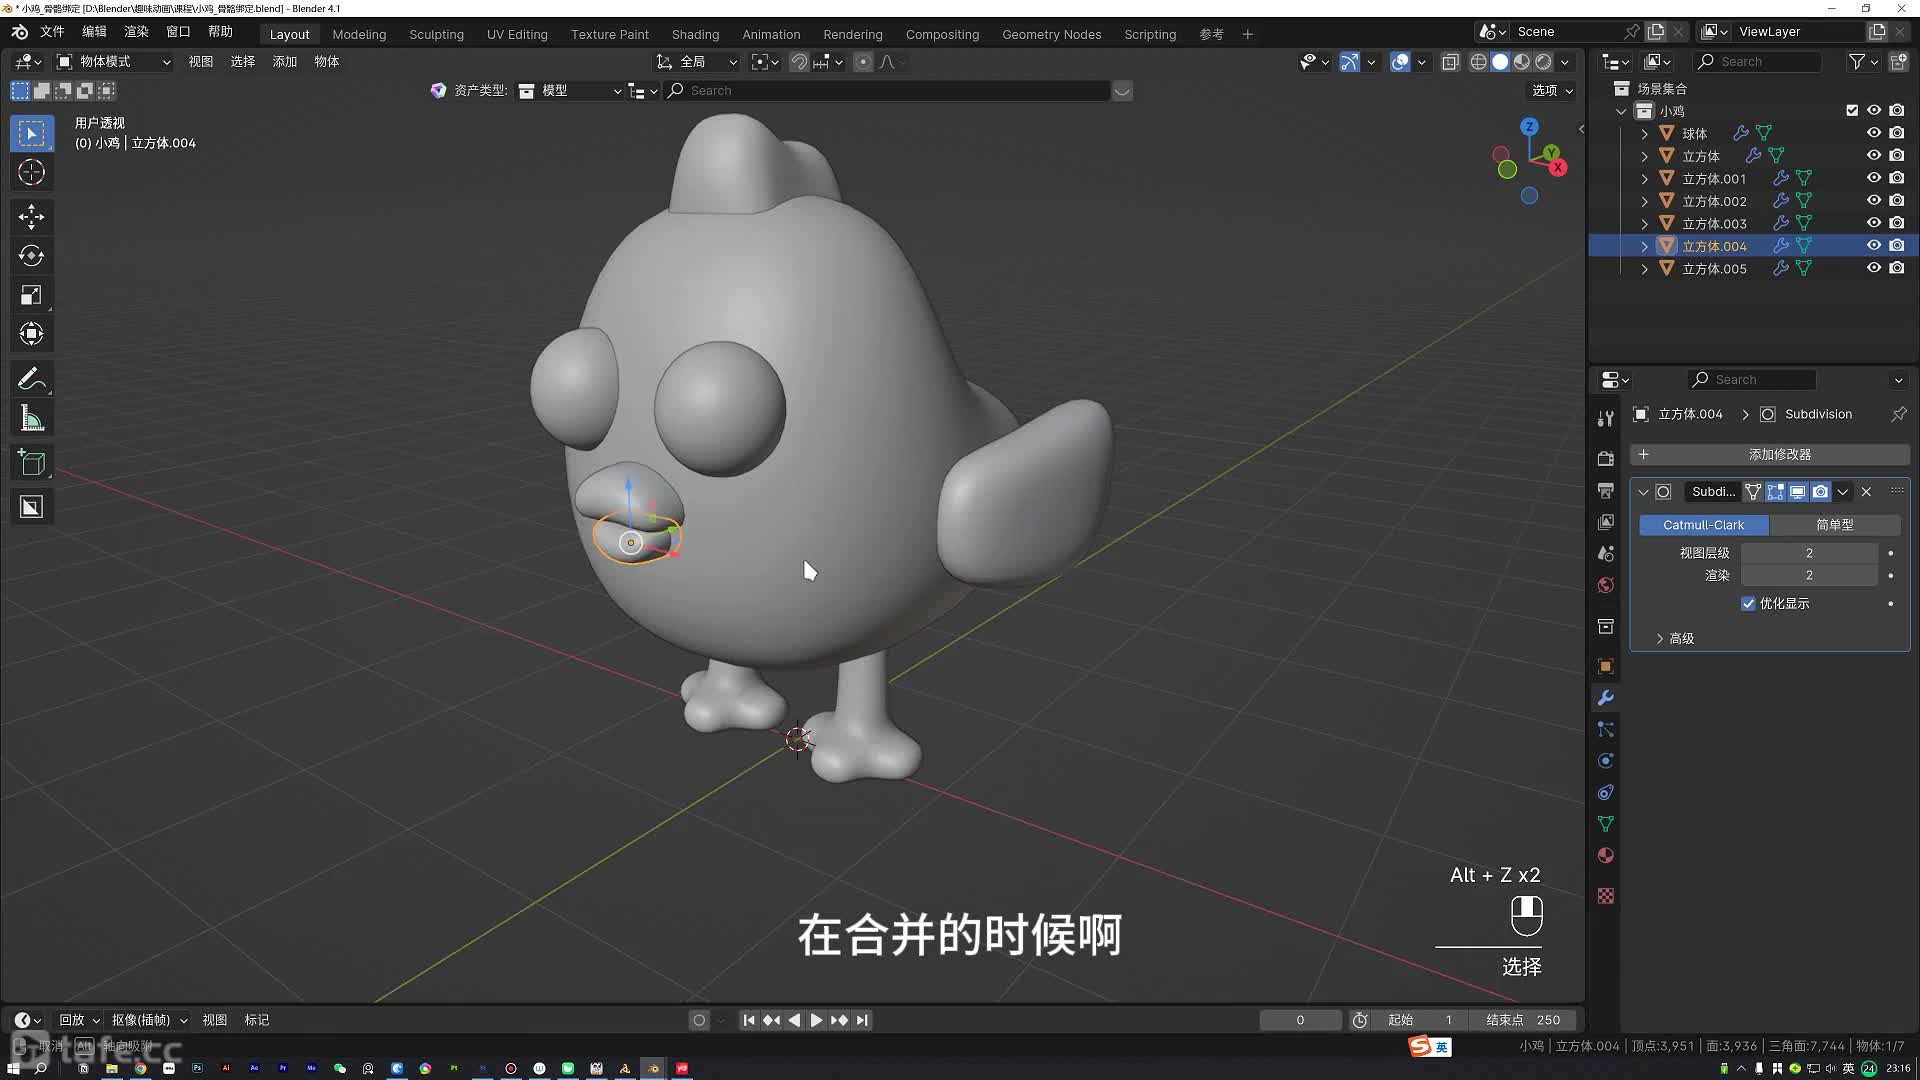The image size is (1920, 1080).
Task: Select the Measure tool
Action: 31,419
